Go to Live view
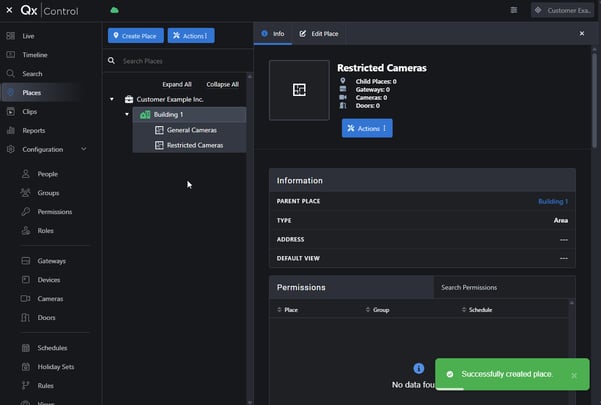The height and width of the screenshot is (405, 601). point(28,36)
